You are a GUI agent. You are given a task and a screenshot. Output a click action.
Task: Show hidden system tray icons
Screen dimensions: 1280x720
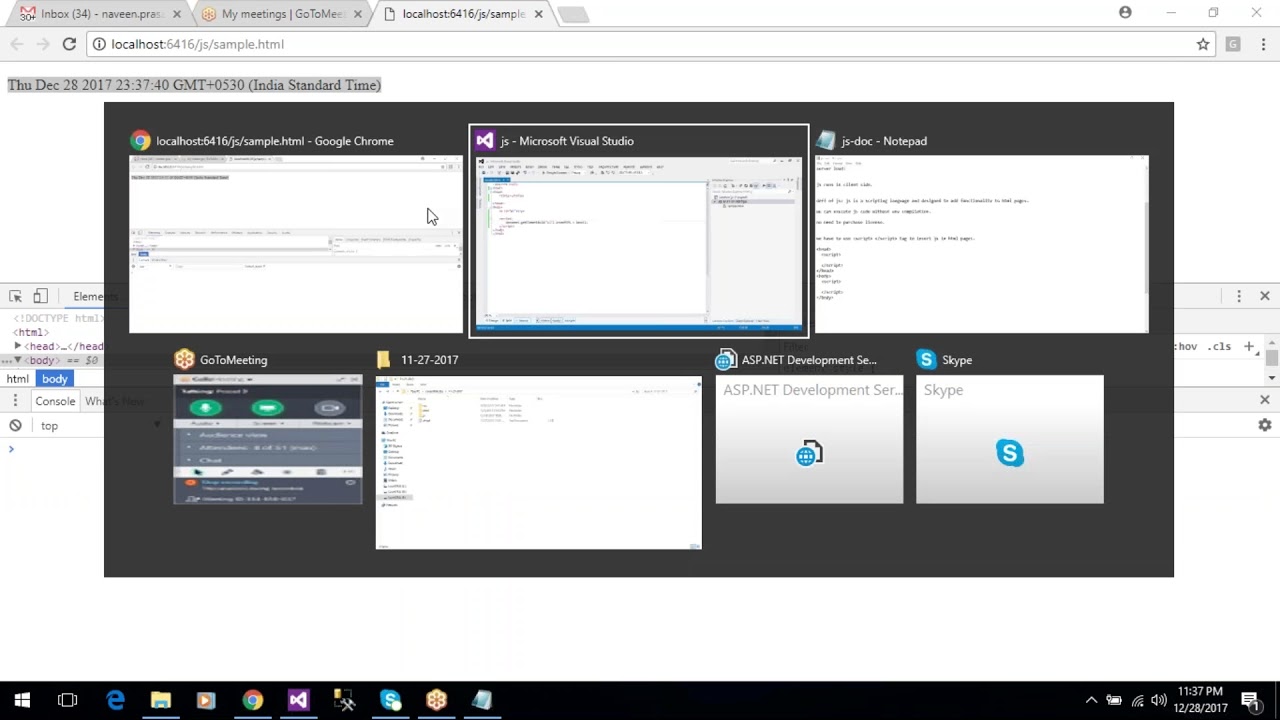(x=1091, y=700)
